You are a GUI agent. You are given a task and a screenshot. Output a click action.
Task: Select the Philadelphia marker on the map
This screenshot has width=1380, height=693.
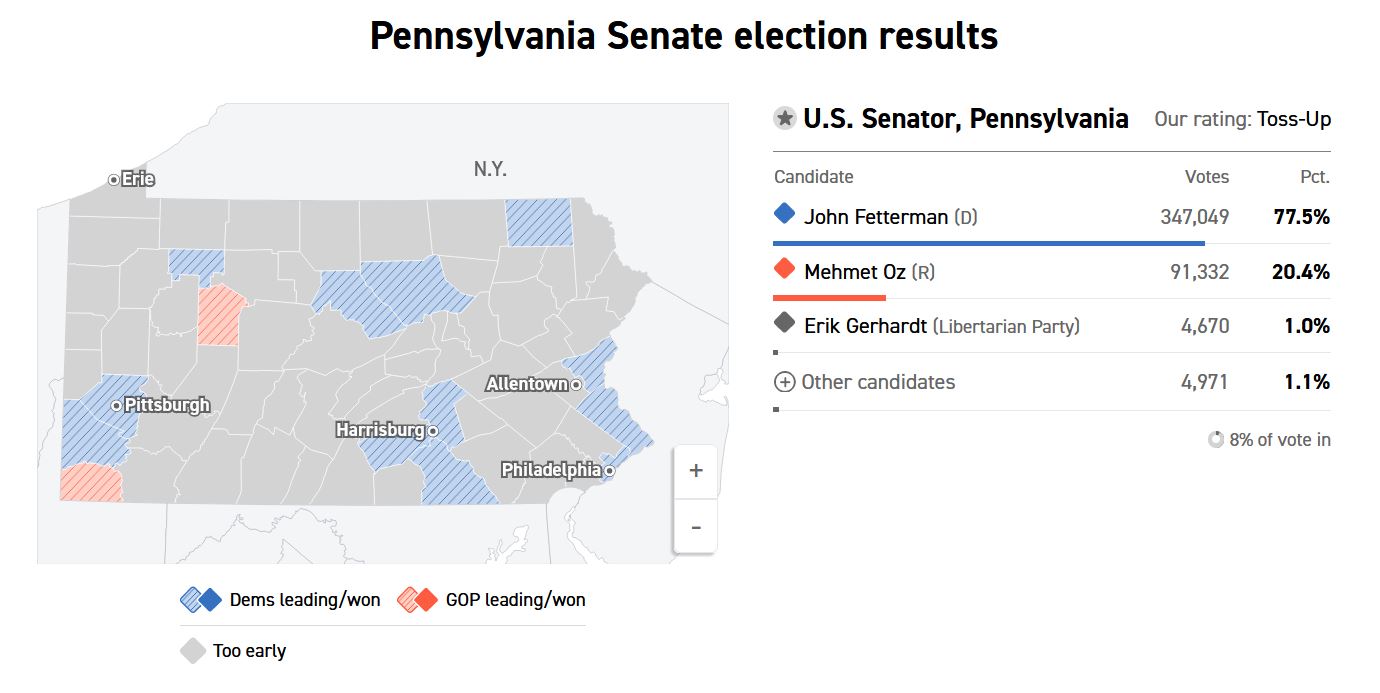[x=607, y=470]
